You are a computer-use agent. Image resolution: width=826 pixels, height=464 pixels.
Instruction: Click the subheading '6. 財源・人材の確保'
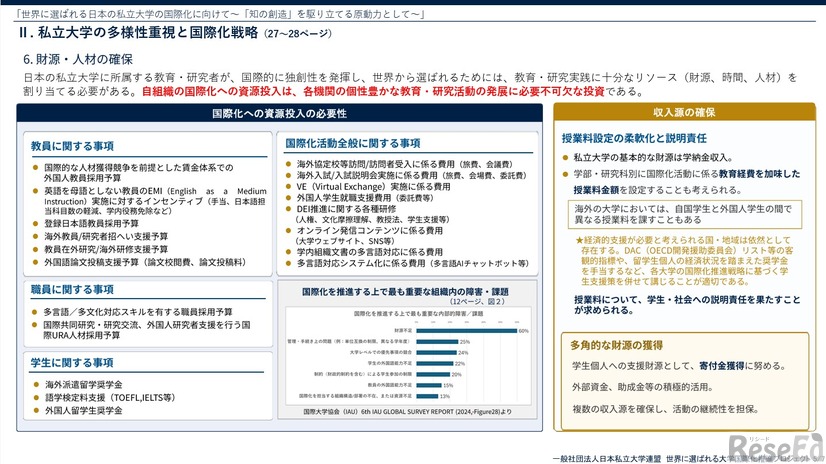(x=78, y=59)
